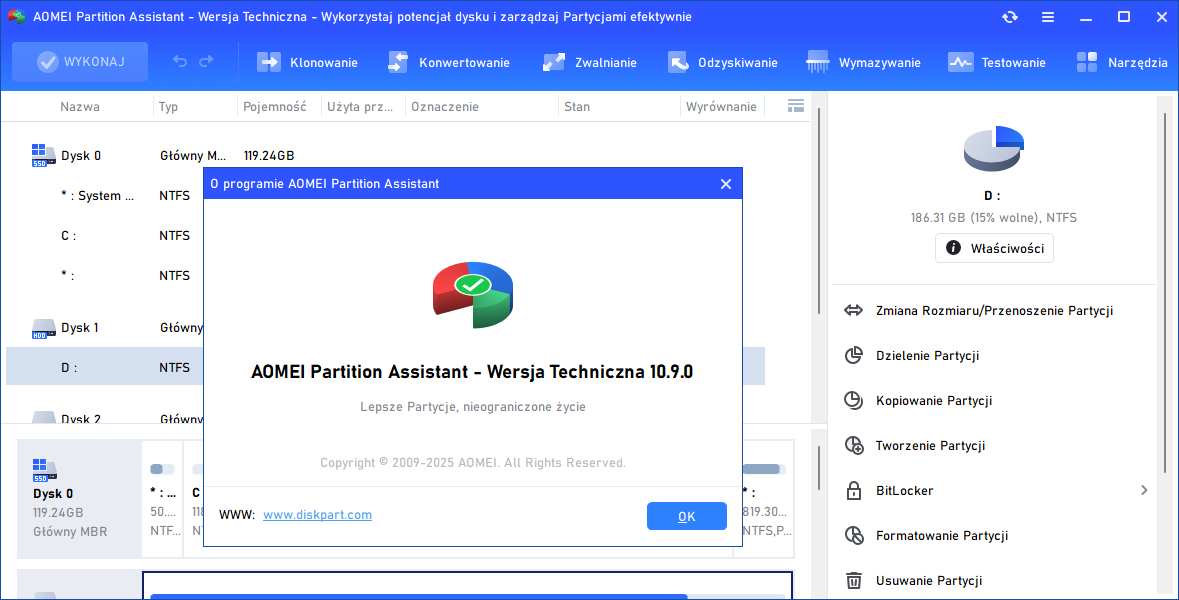Sort by the Nazwa column header
The height and width of the screenshot is (600, 1179).
click(x=80, y=107)
